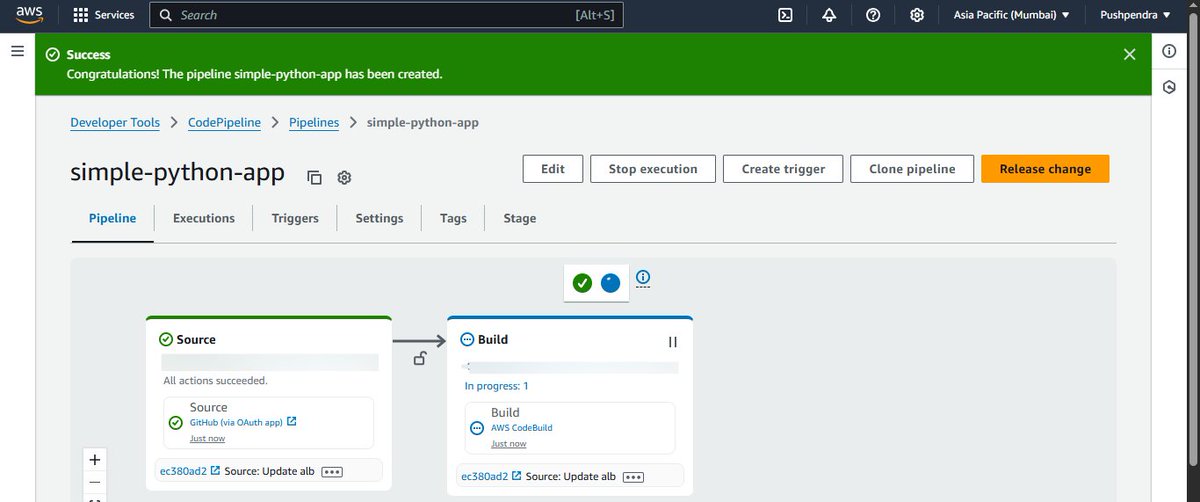Go to CodePipeline breadcrumb
1200x502 pixels.
pos(225,123)
